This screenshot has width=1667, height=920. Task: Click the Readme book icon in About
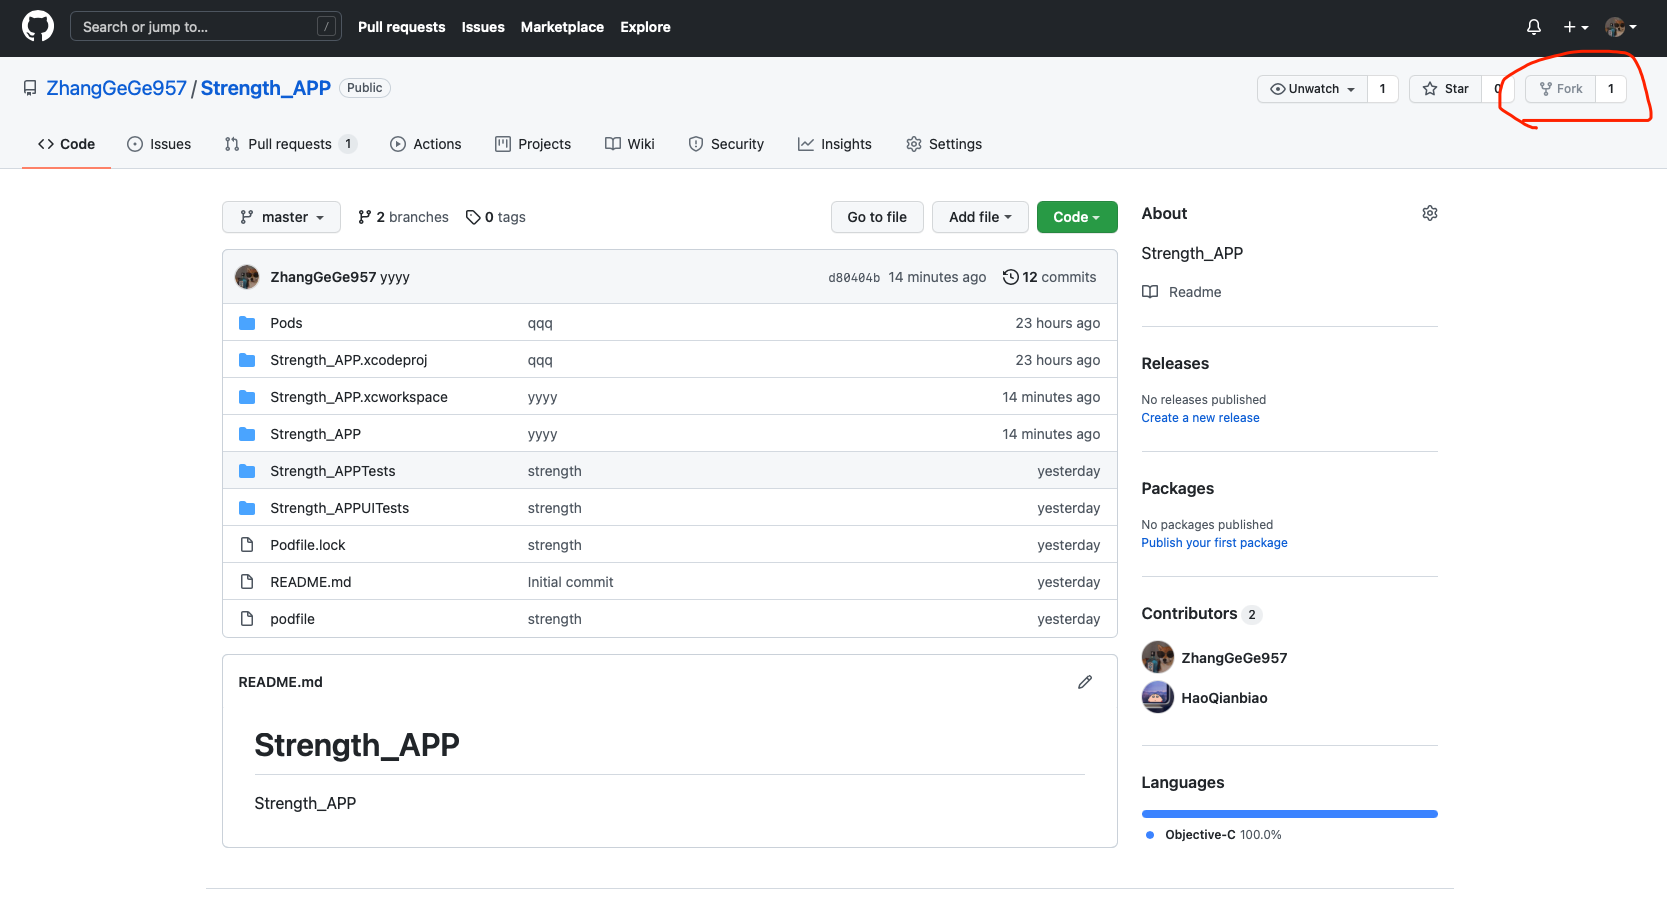tap(1150, 292)
